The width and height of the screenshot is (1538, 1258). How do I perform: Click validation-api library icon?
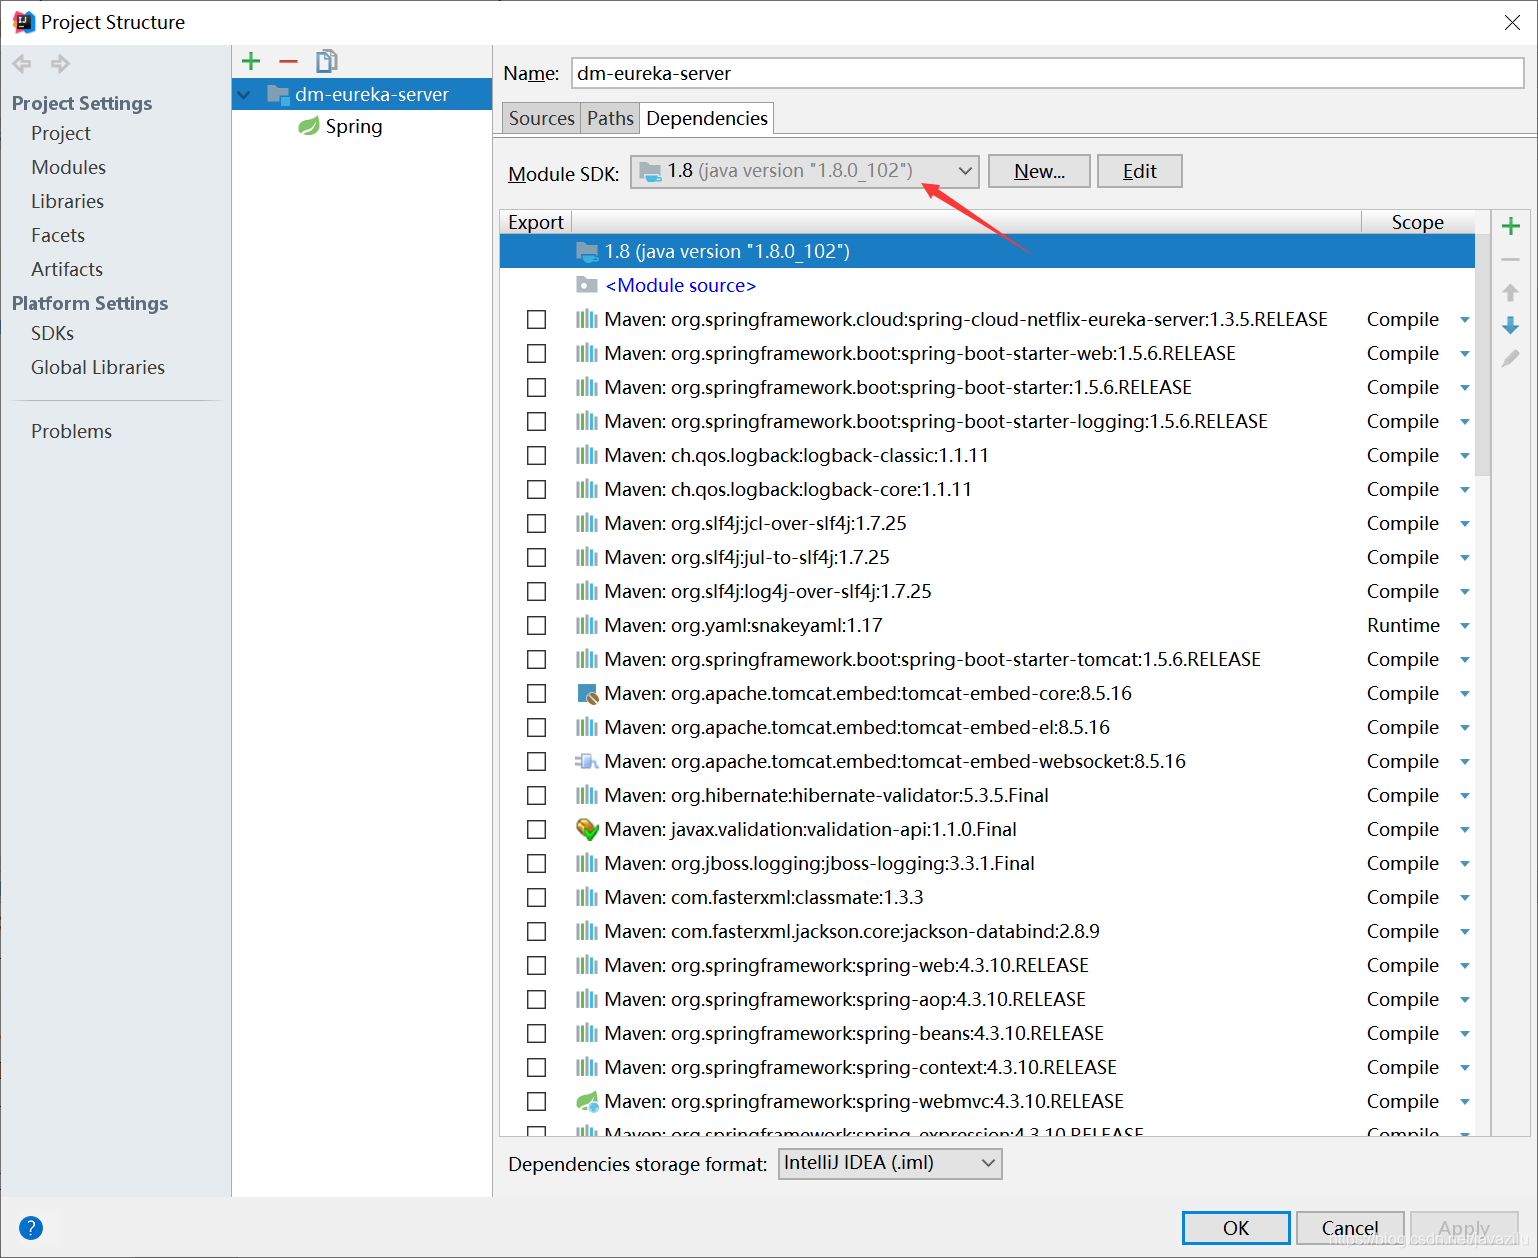click(x=588, y=829)
